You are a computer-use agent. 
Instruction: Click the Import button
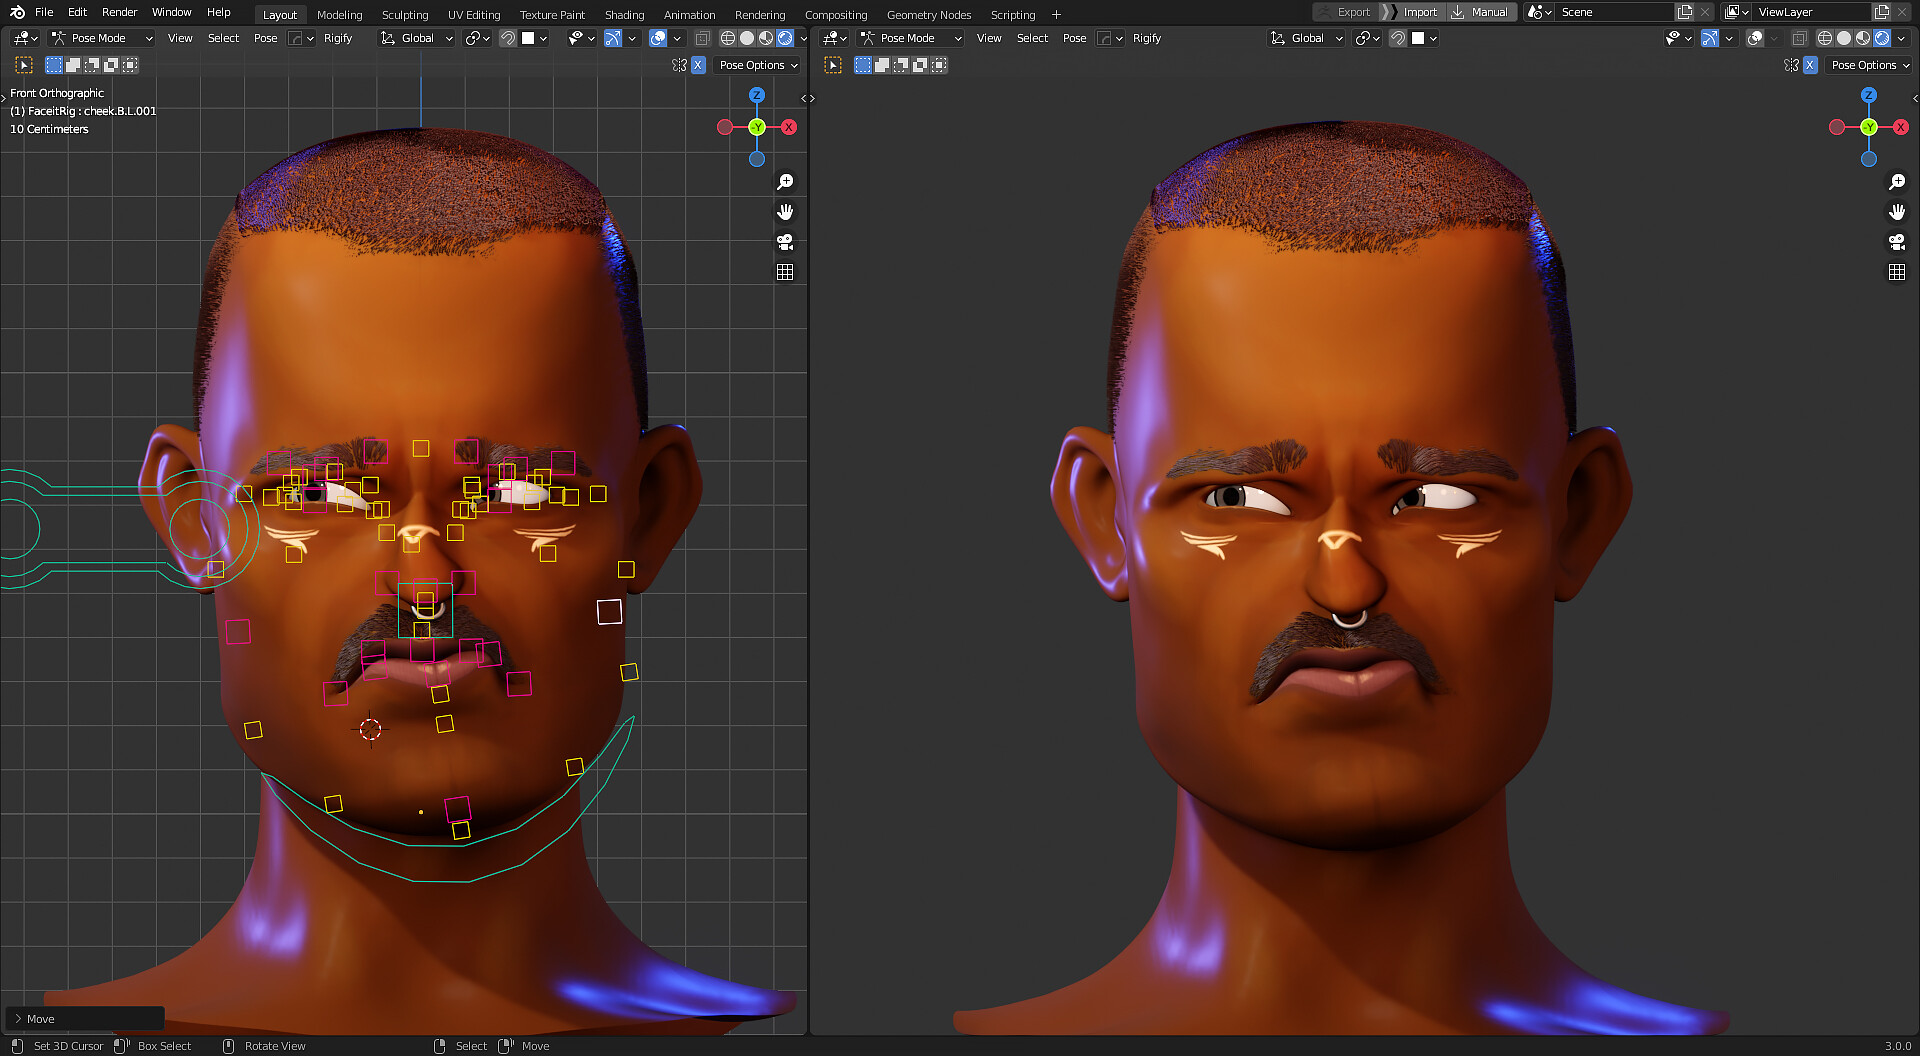click(1419, 12)
